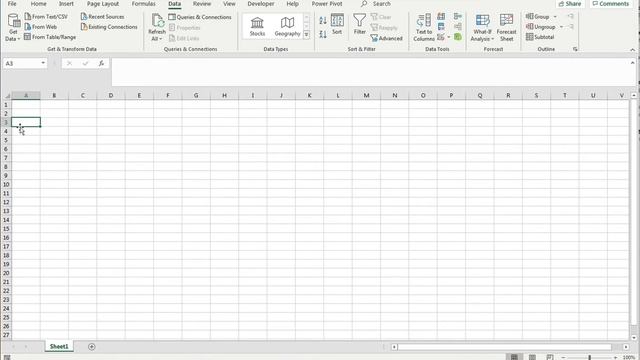
Task: Expand the formula bar chevron
Action: (633, 63)
